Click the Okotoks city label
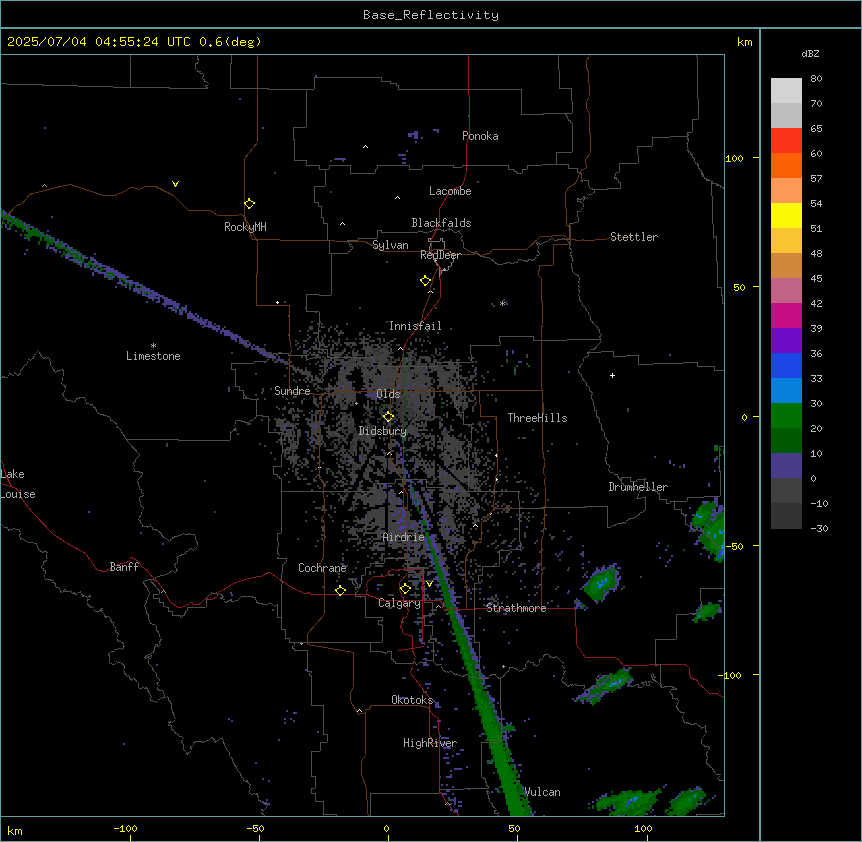The height and width of the screenshot is (842, 862). coord(412,700)
